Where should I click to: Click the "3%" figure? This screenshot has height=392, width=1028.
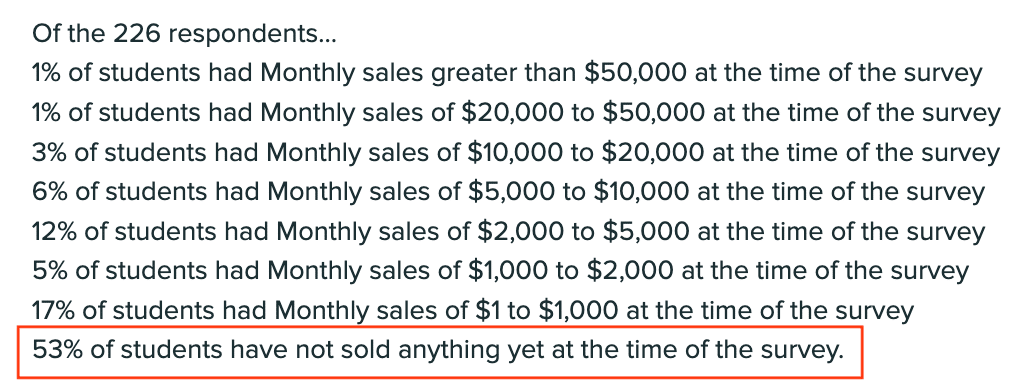50,152
